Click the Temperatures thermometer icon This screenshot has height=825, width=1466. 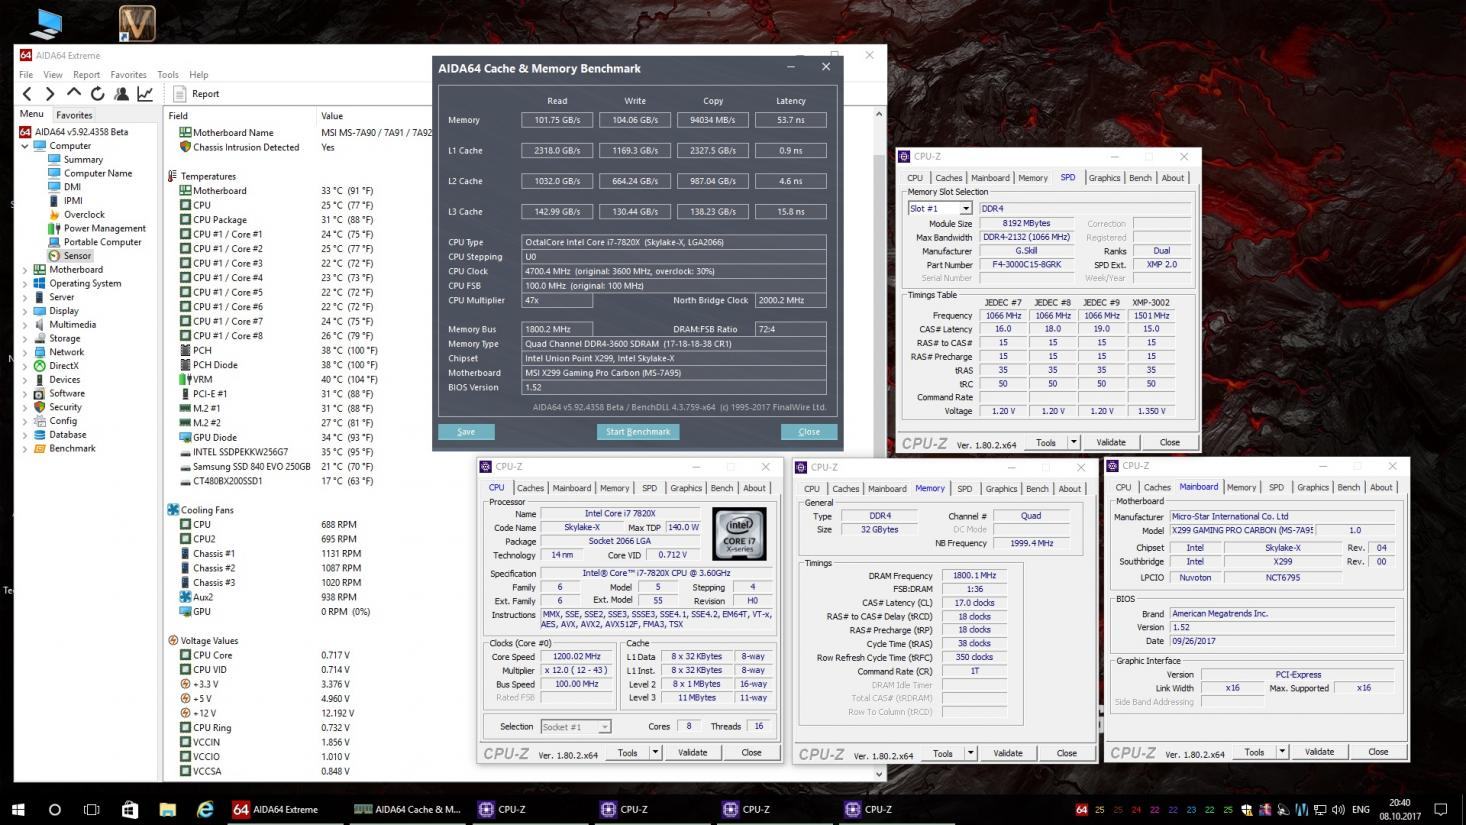coord(172,176)
